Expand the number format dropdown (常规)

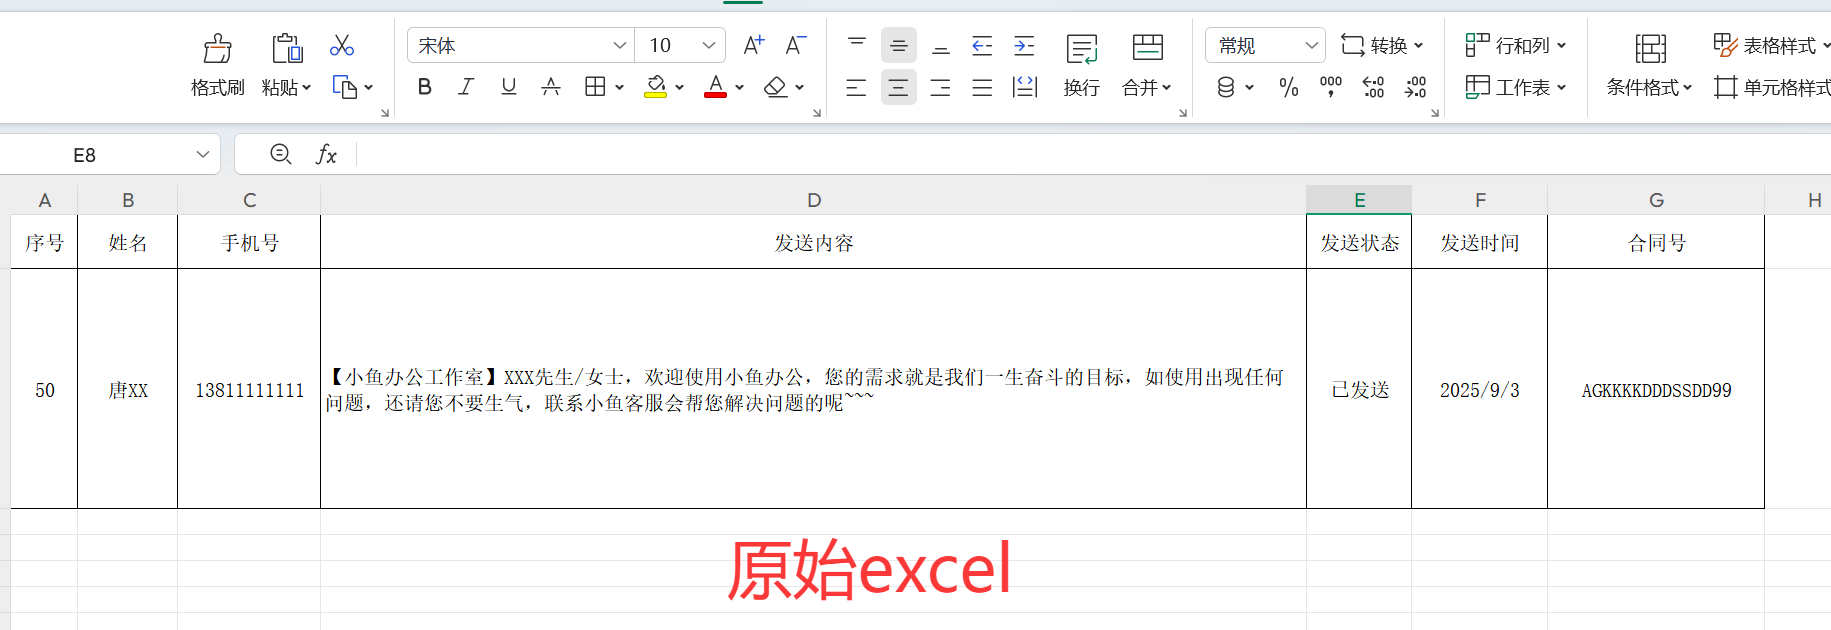coord(1311,45)
